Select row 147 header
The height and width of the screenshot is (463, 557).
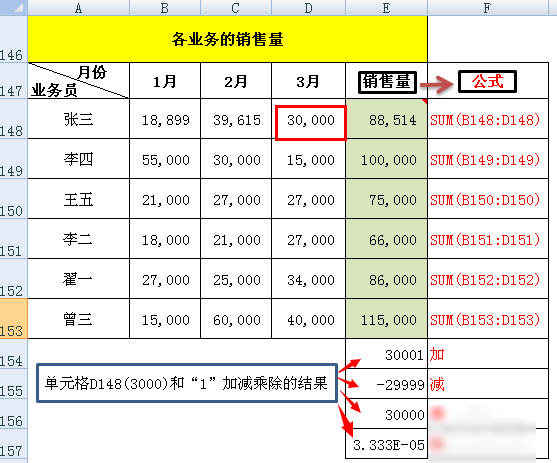pyautogui.click(x=13, y=81)
